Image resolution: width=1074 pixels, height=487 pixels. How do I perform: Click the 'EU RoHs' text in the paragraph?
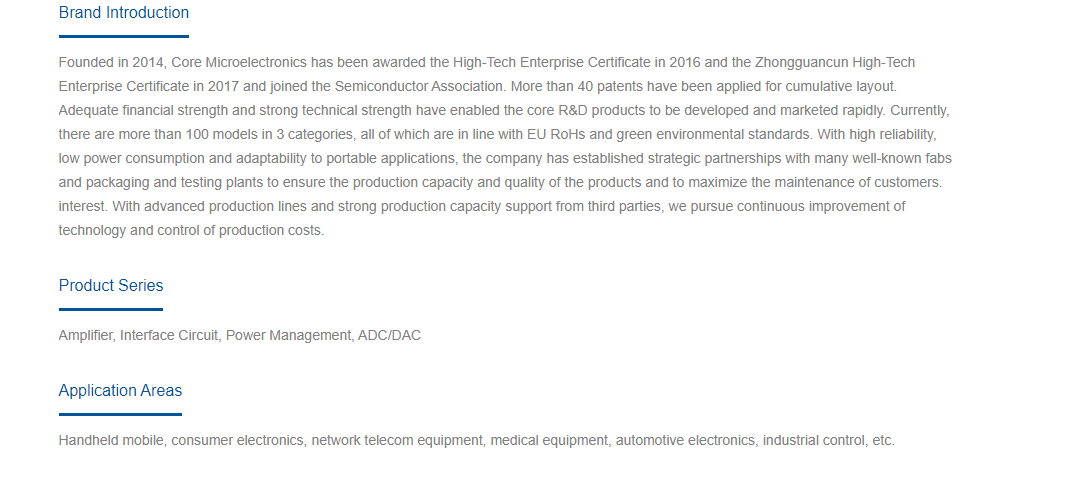coord(556,134)
